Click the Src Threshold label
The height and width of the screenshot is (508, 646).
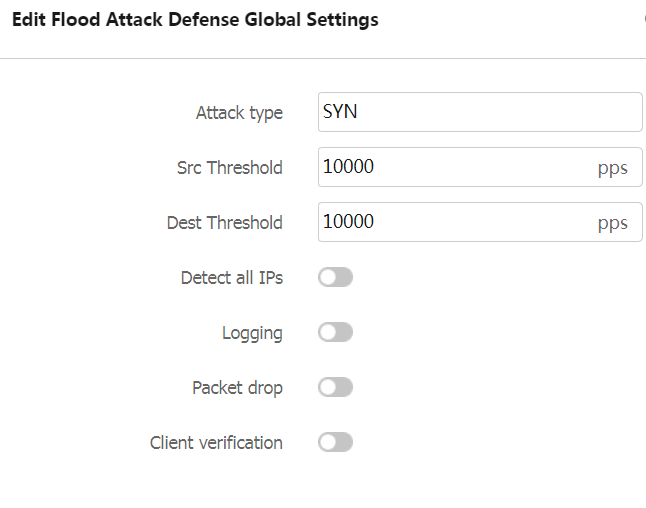(x=230, y=168)
